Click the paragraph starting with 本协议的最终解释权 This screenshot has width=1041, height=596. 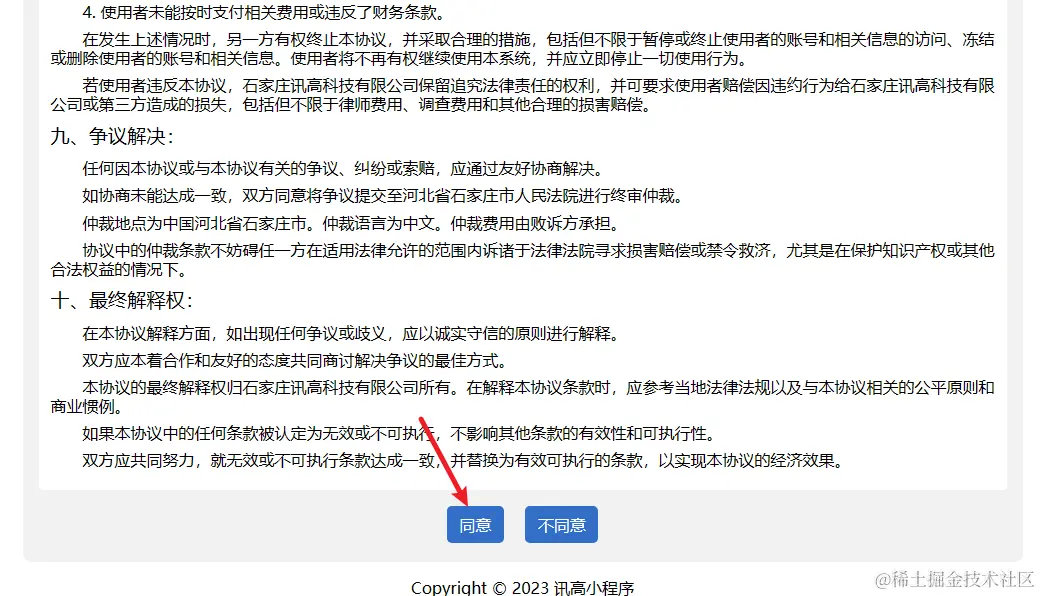pyautogui.click(x=522, y=397)
